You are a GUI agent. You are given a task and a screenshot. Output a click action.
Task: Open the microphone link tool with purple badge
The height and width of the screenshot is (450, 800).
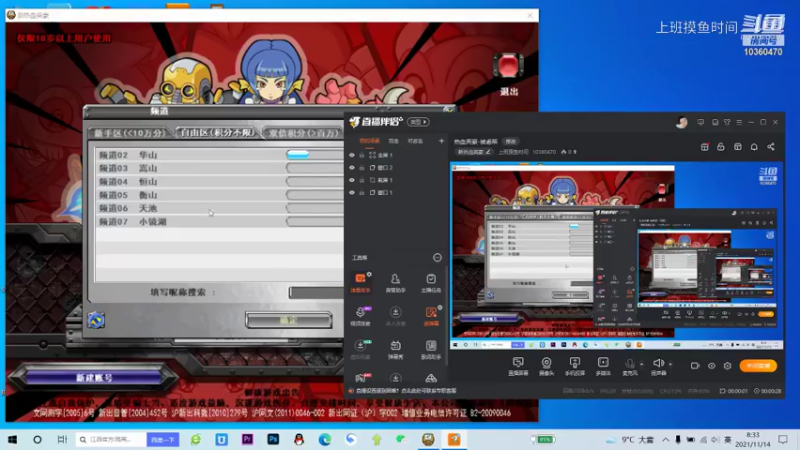tap(360, 316)
